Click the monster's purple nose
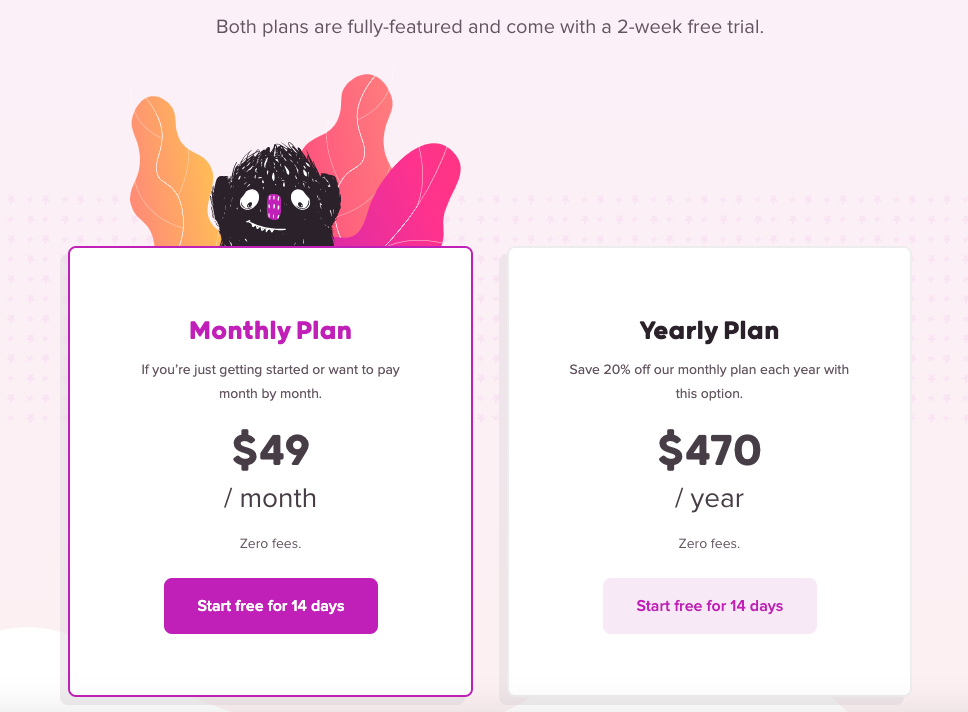968x712 pixels. point(273,206)
